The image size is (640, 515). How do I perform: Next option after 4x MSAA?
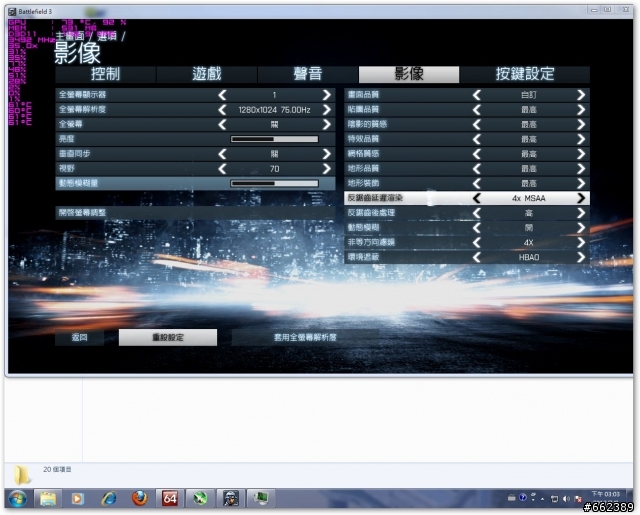[x=581, y=198]
